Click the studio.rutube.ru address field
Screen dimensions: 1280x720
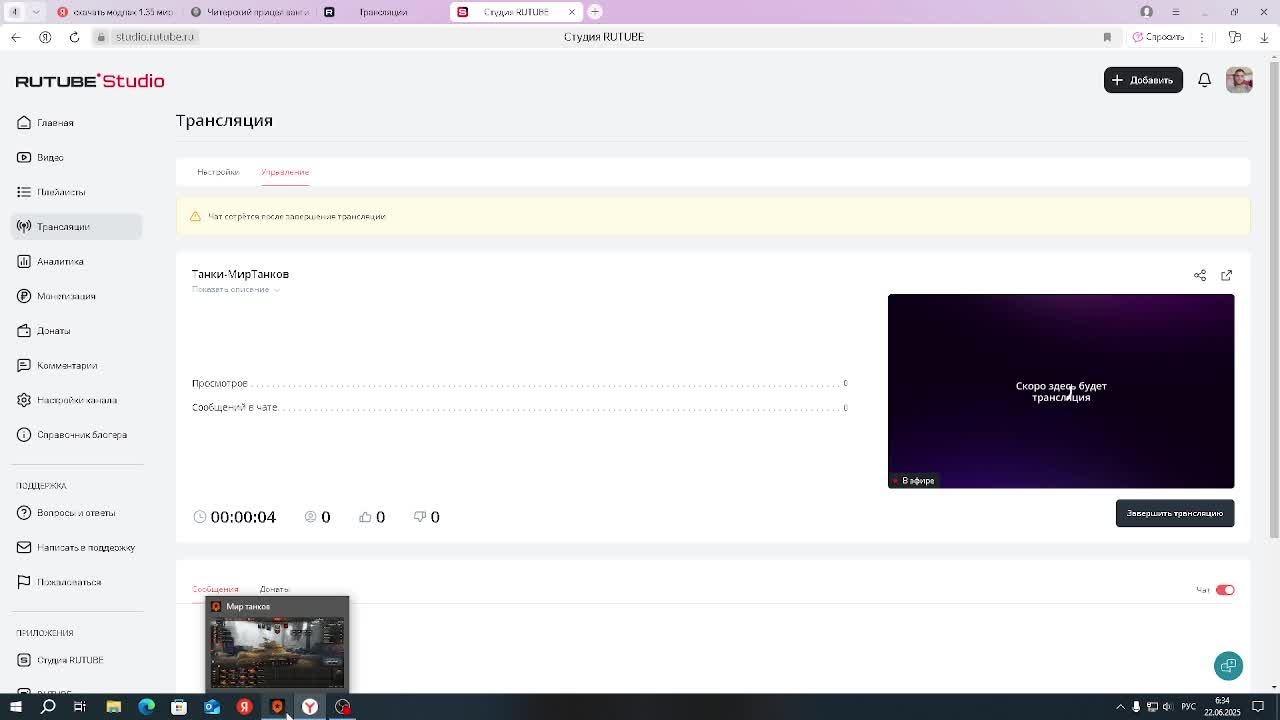pyautogui.click(x=155, y=37)
